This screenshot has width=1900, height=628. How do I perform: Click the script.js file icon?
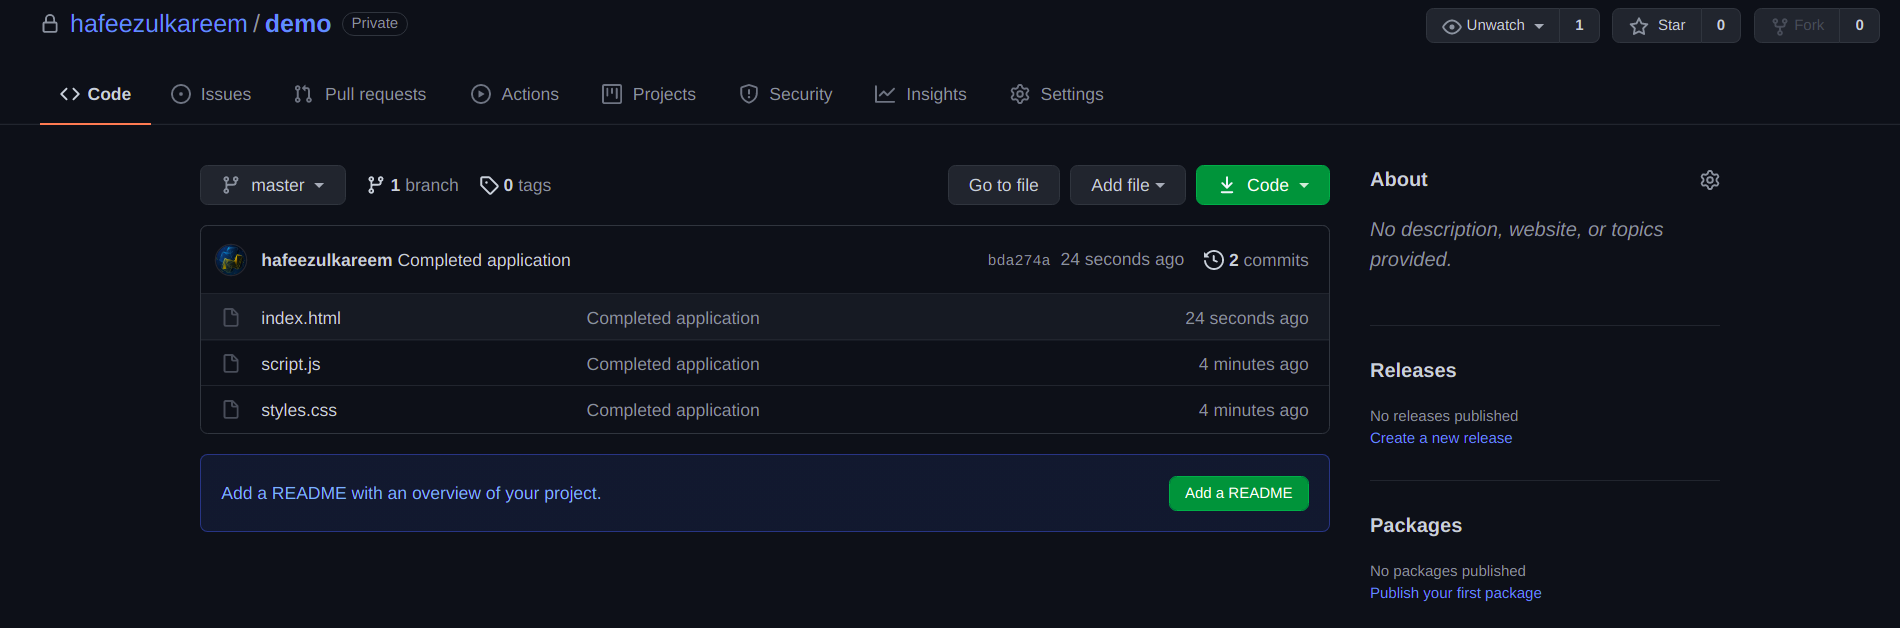[231, 364]
